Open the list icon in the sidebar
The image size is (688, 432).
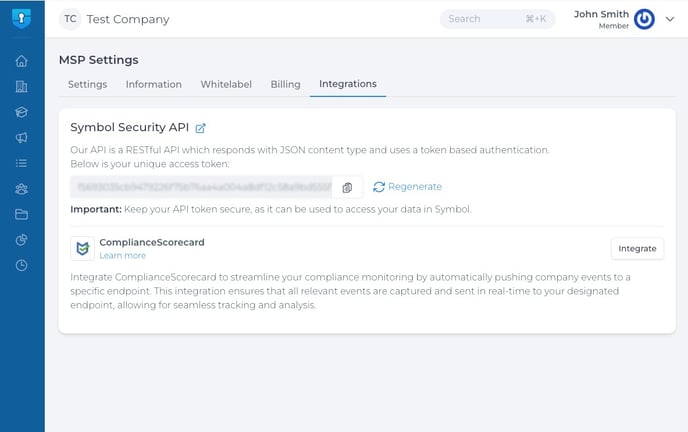click(x=21, y=163)
